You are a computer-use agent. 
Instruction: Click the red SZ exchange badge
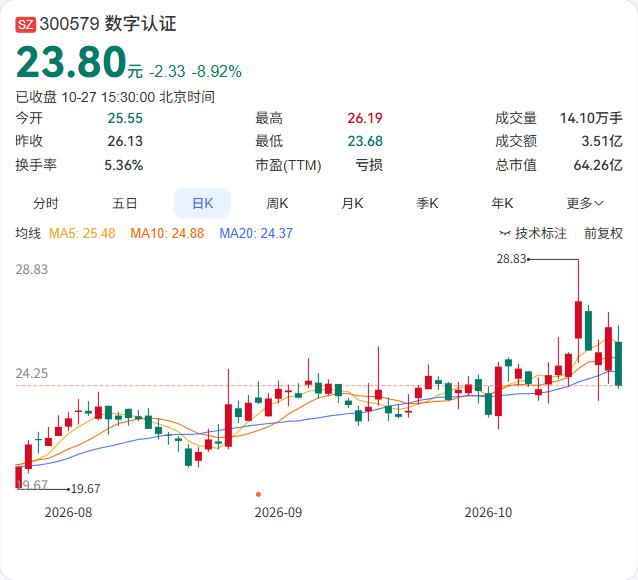(x=26, y=24)
